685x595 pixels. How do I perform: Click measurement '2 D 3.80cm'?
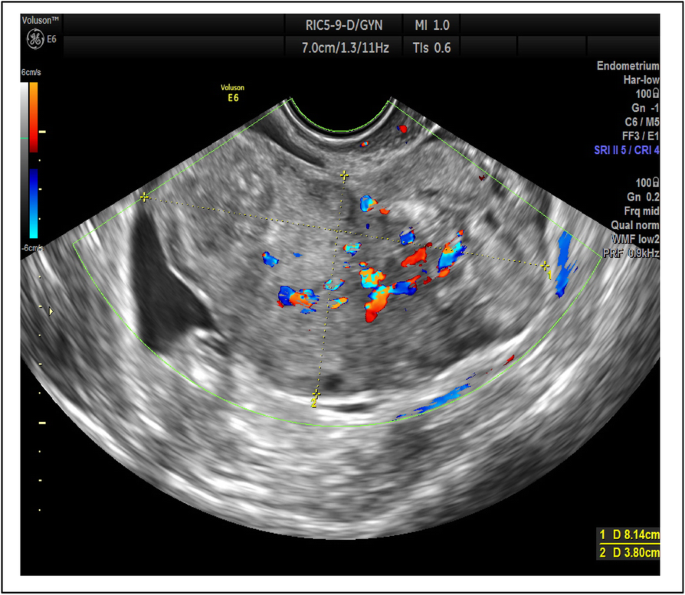pos(629,552)
